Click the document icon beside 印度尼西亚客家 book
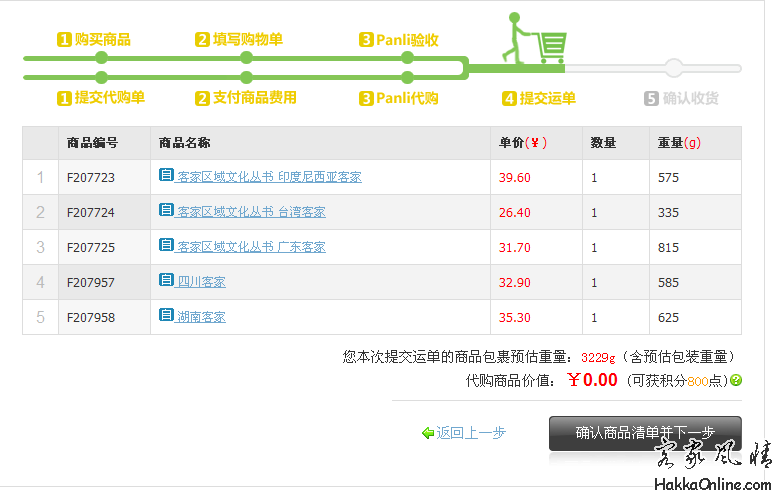This screenshot has width=781, height=499. click(x=166, y=175)
